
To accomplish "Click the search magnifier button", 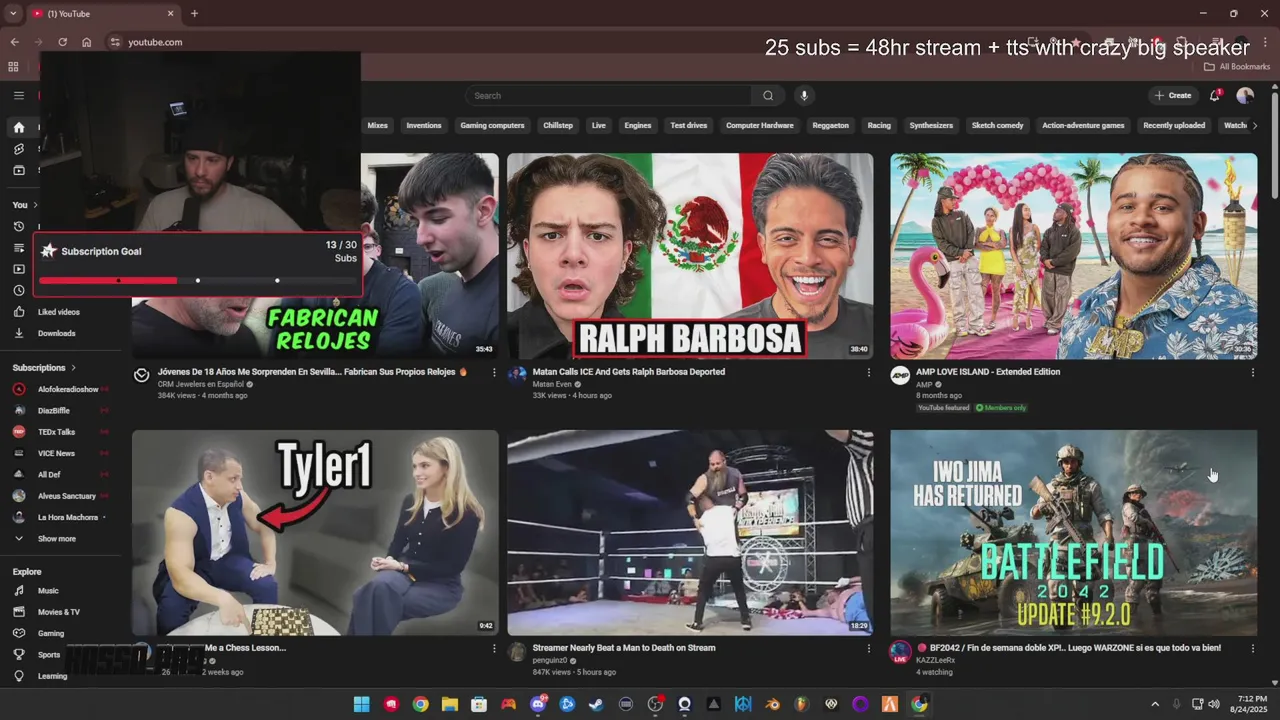I will coord(768,96).
